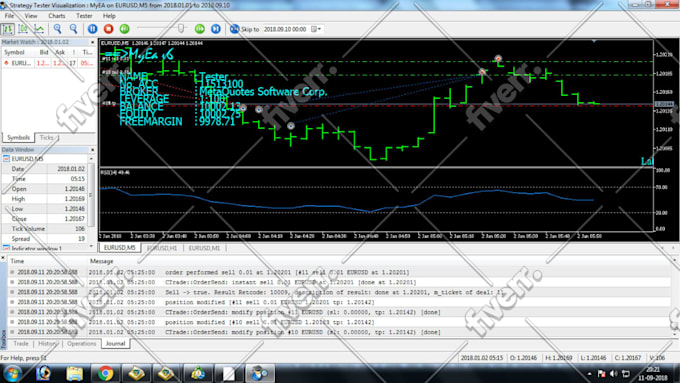Open the Operations tab in Toolbox
Image resolution: width=680 pixels, height=383 pixels.
click(x=82, y=344)
